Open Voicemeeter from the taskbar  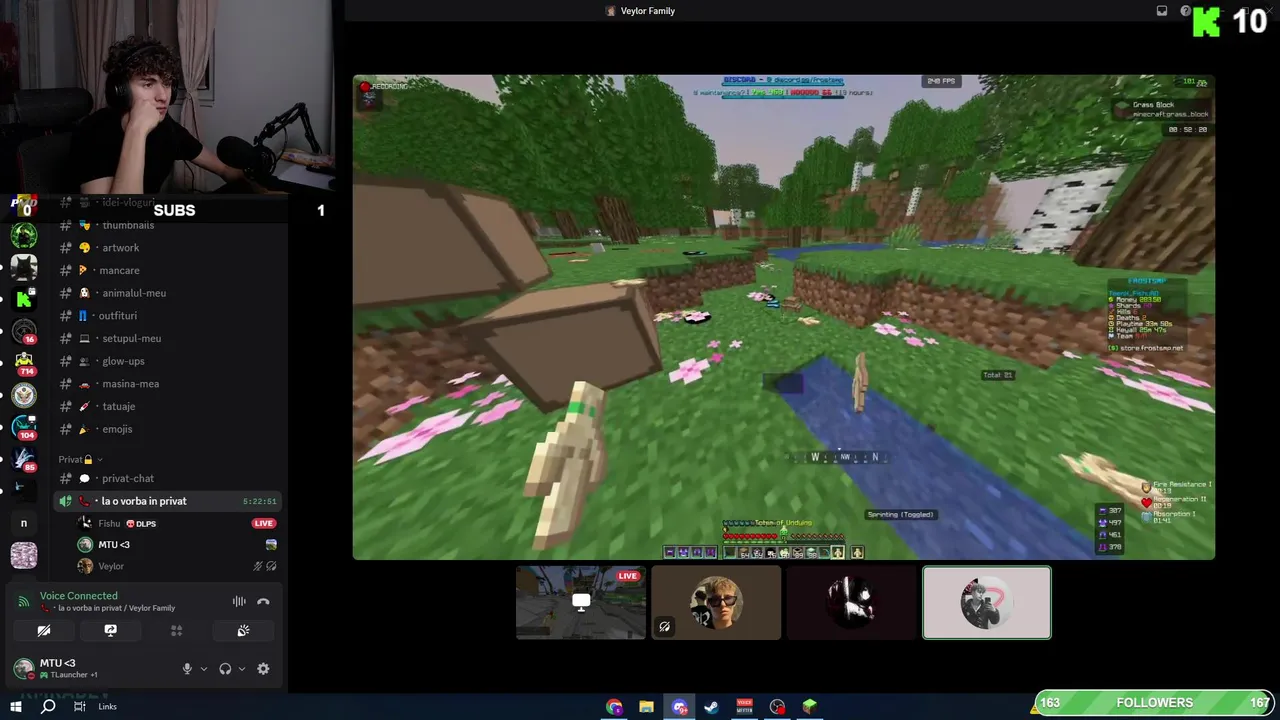(745, 707)
